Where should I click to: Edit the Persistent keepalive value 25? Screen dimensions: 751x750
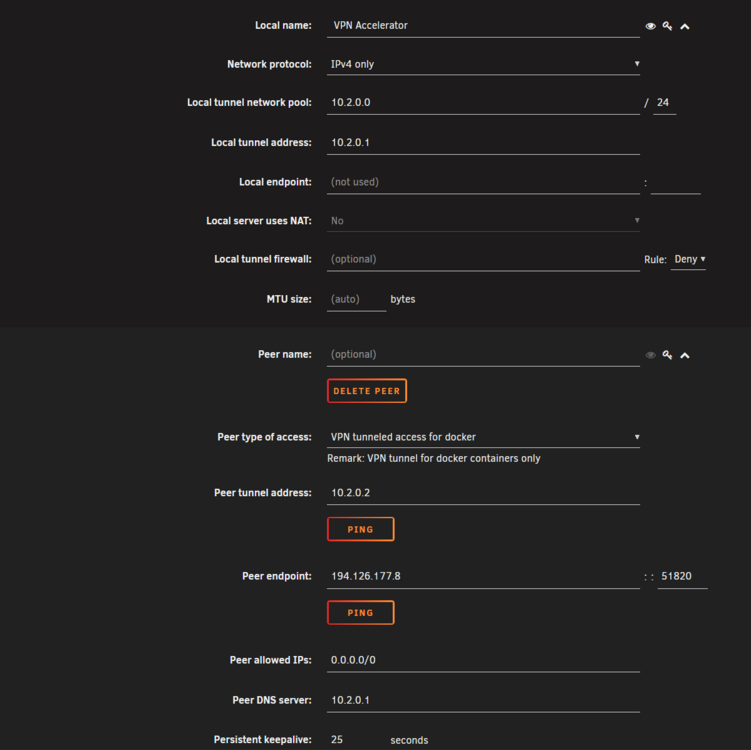tap(356, 740)
